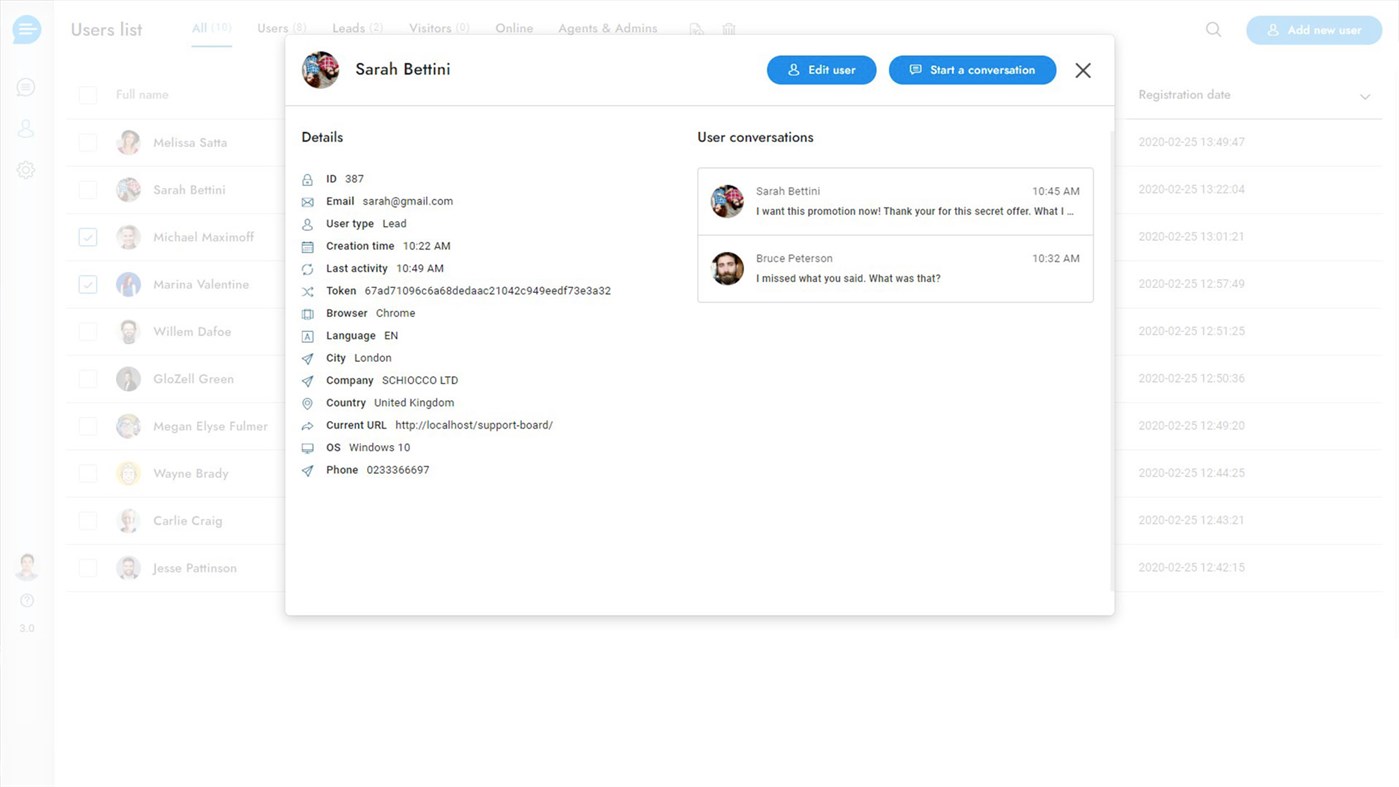Open the Support Board logo menu icon

[27, 30]
